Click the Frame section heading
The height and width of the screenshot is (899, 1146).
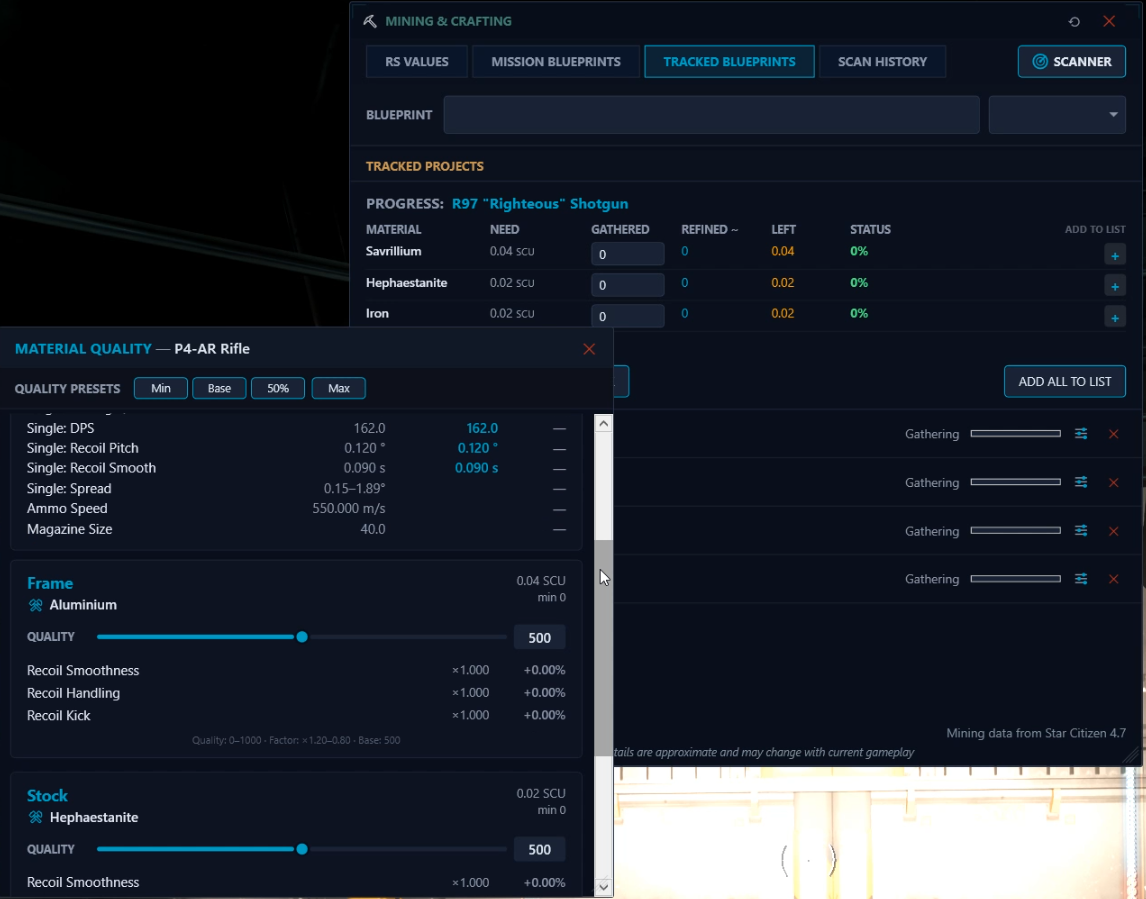pos(50,583)
